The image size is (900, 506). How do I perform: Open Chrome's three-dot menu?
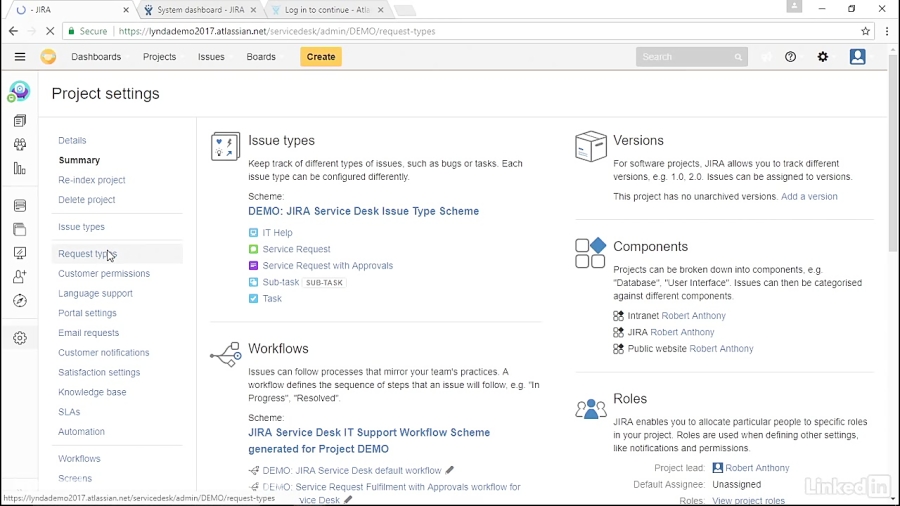[887, 31]
